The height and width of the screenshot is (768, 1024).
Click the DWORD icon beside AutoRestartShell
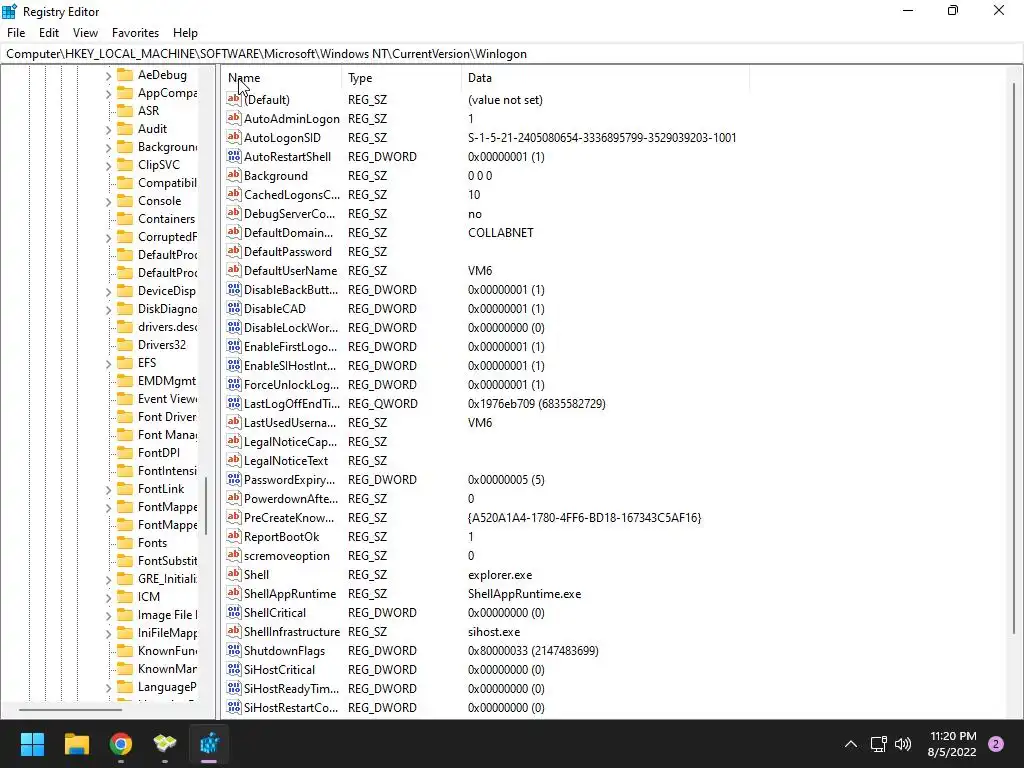[234, 156]
